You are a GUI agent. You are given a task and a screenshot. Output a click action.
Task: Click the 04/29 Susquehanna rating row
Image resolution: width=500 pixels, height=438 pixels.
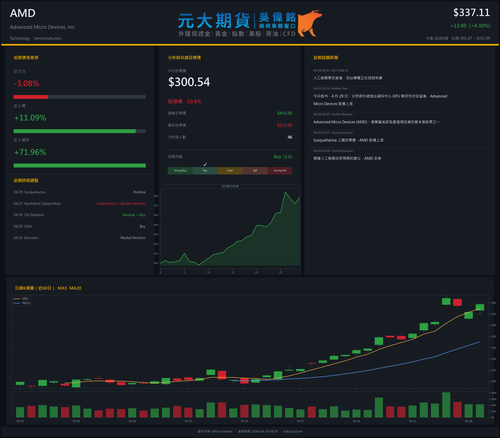pos(80,192)
